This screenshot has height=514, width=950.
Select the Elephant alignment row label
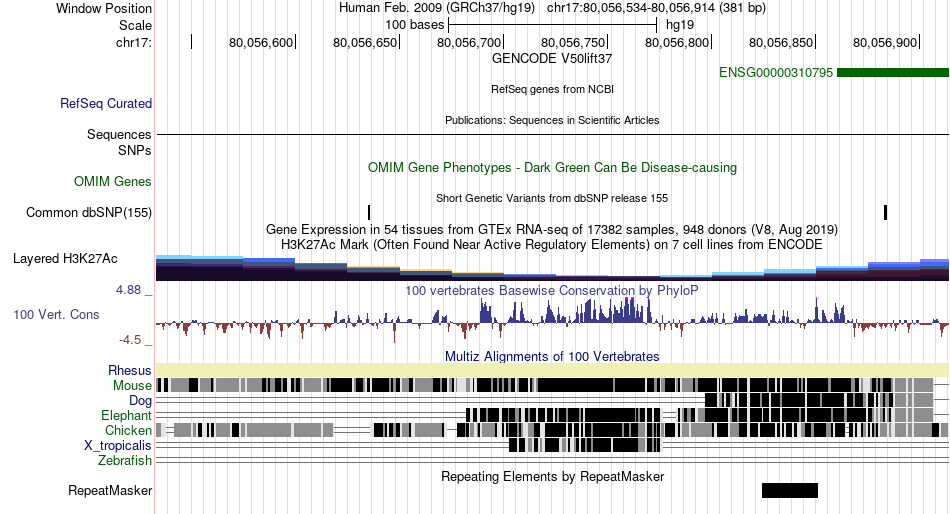coord(127,416)
